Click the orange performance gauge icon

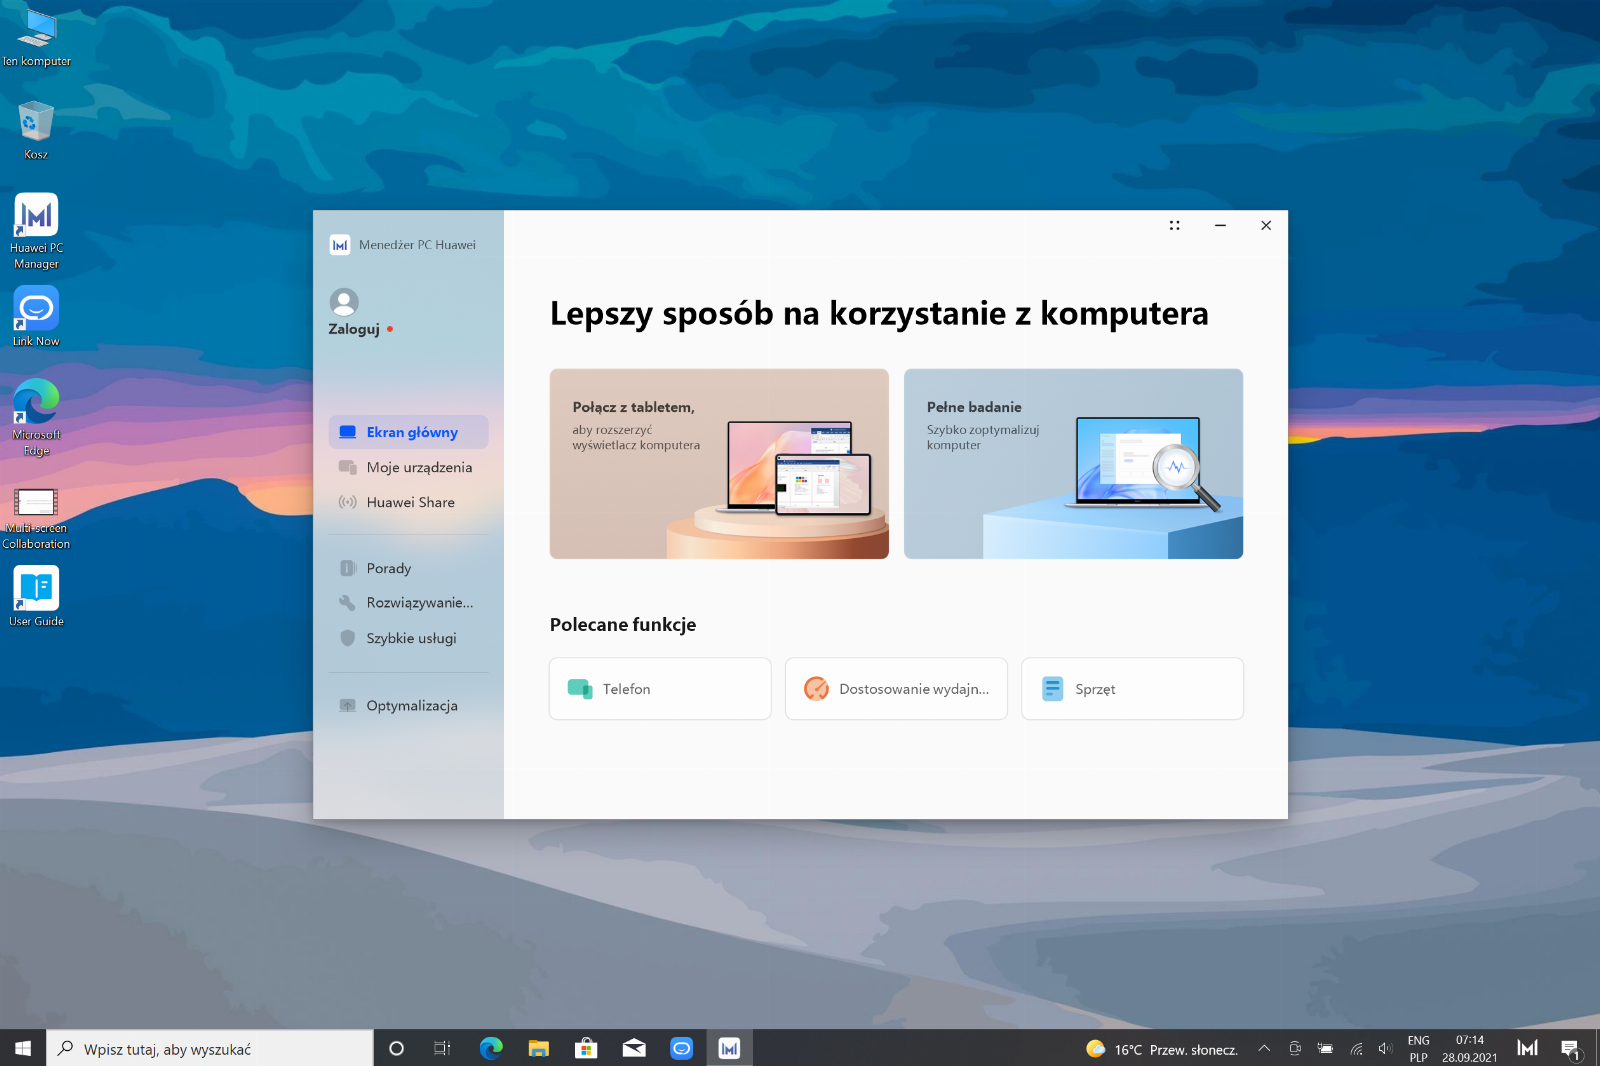click(817, 689)
